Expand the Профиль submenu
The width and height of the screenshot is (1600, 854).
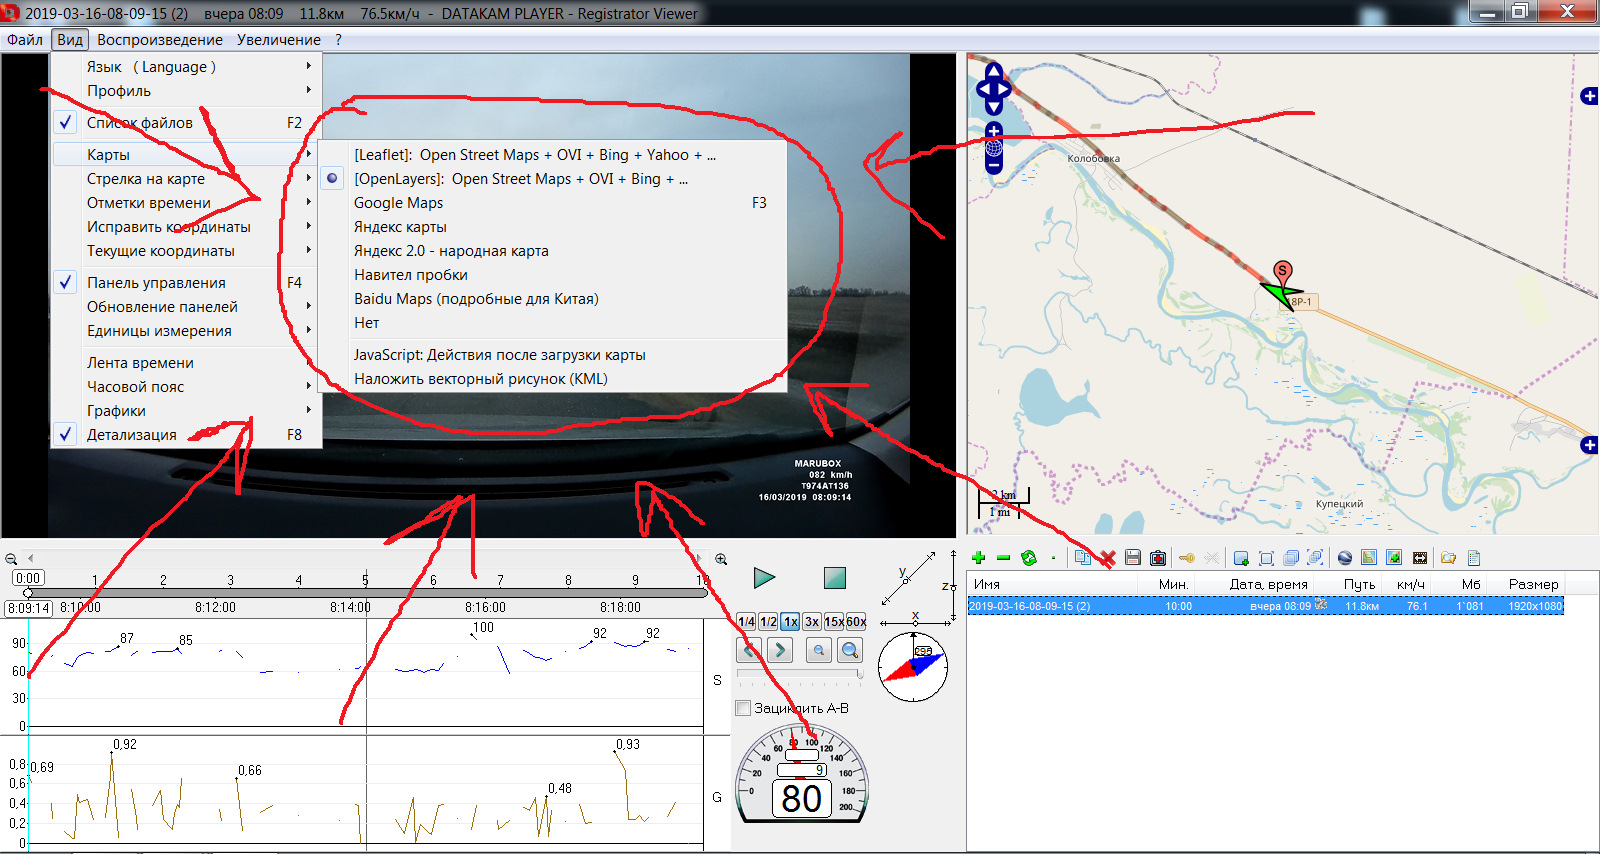coord(187,91)
